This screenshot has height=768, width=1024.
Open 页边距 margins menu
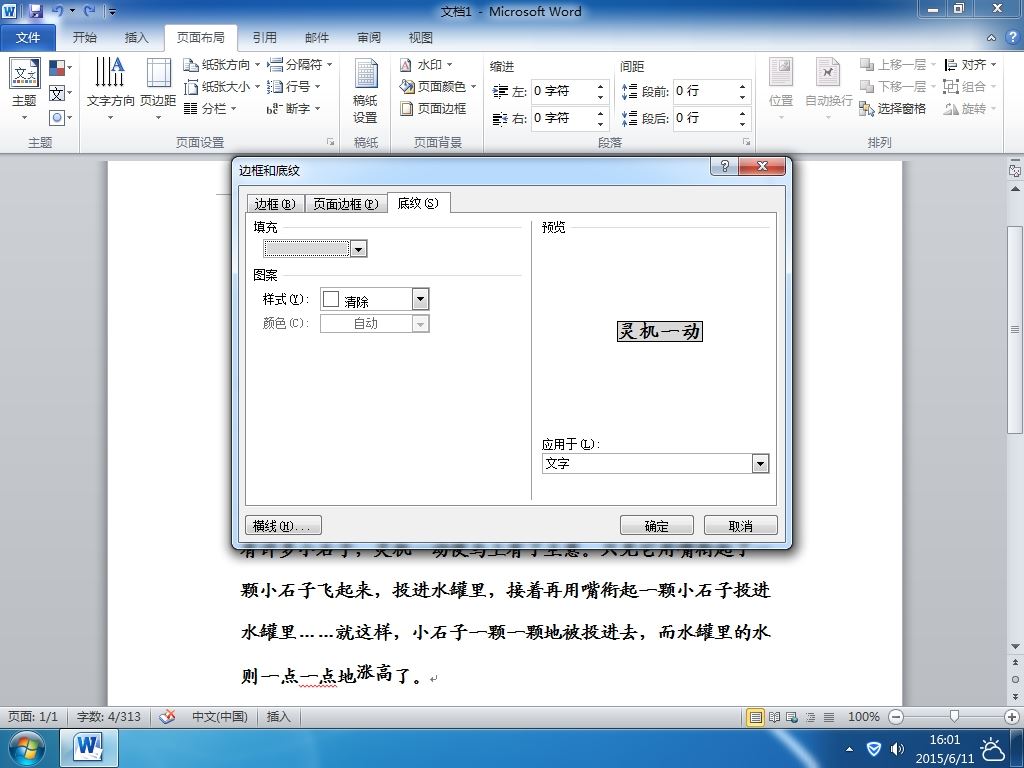click(x=158, y=90)
